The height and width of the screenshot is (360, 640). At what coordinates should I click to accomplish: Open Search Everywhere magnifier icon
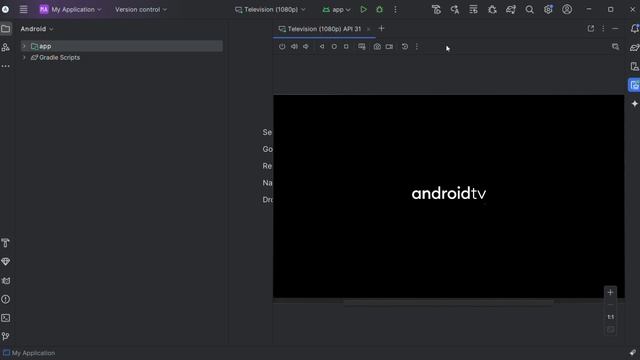pos(529,9)
